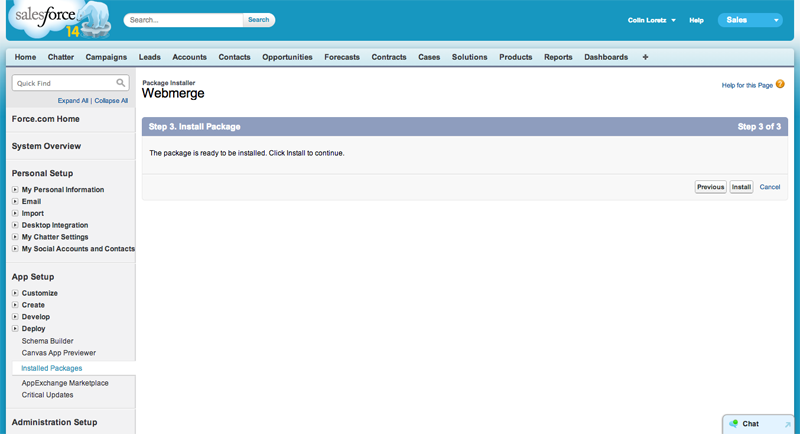Click the plus icon for all tabs
Screen dimensions: 800x434
[x=645, y=57]
